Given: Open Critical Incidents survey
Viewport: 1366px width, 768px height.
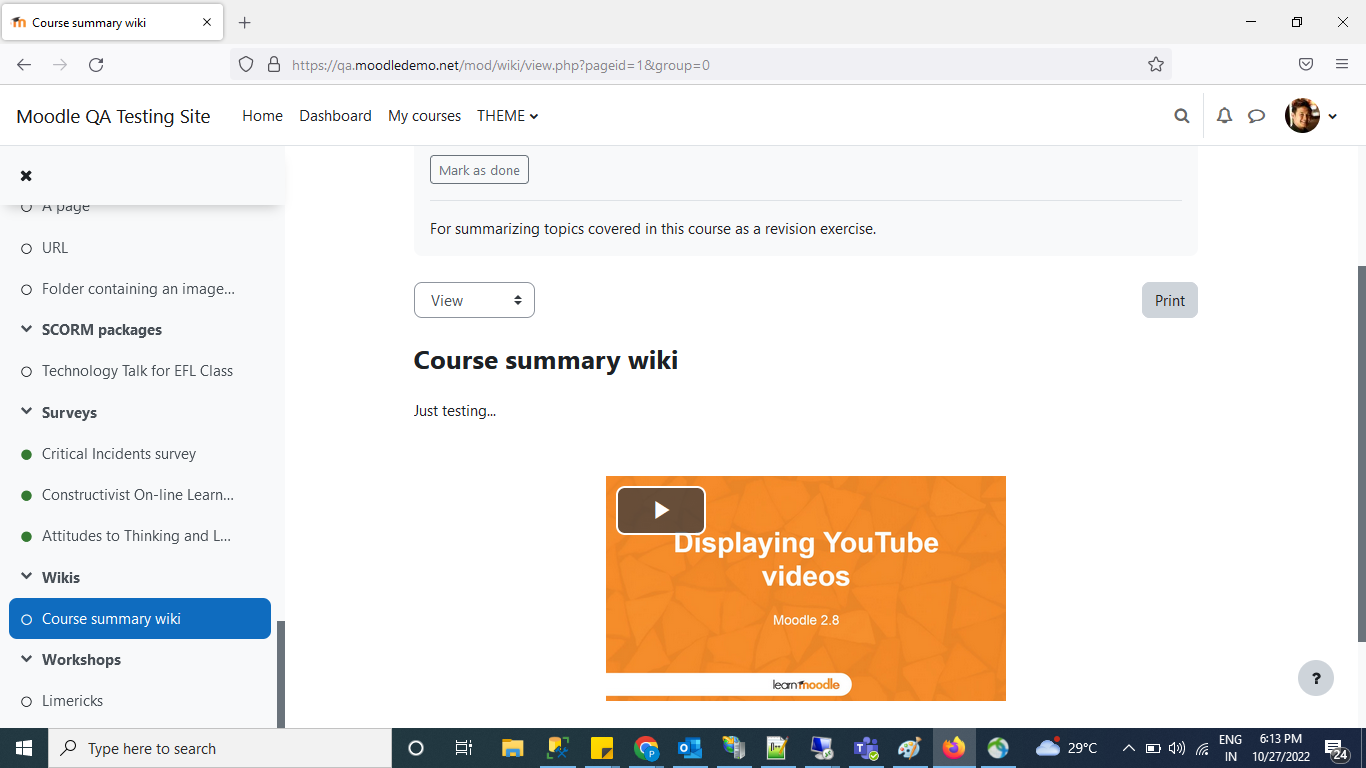Looking at the screenshot, I should (119, 453).
